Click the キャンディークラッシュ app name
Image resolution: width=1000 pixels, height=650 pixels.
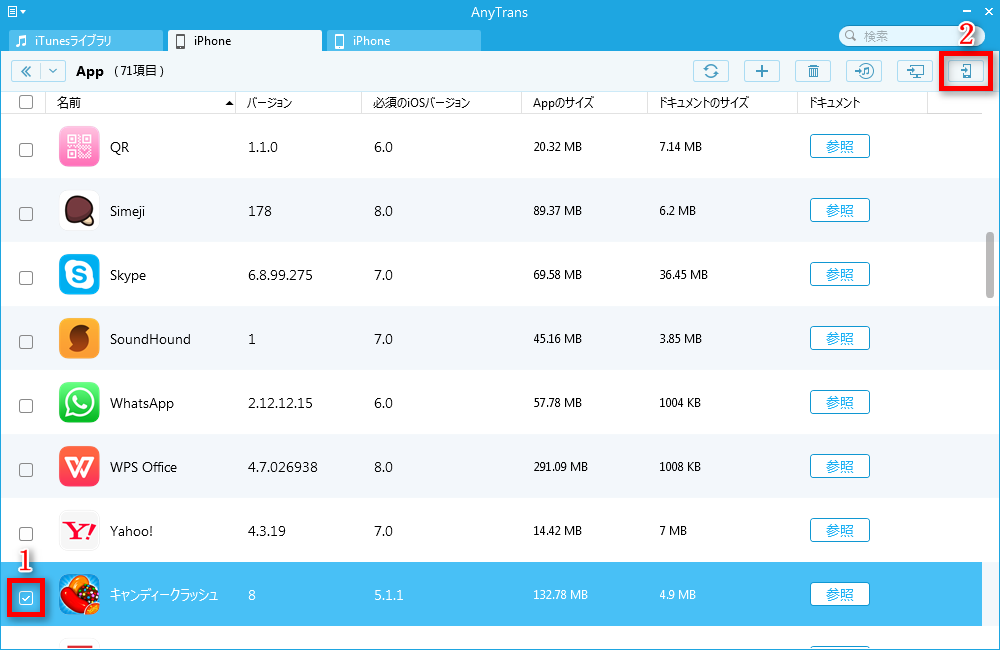[164, 595]
